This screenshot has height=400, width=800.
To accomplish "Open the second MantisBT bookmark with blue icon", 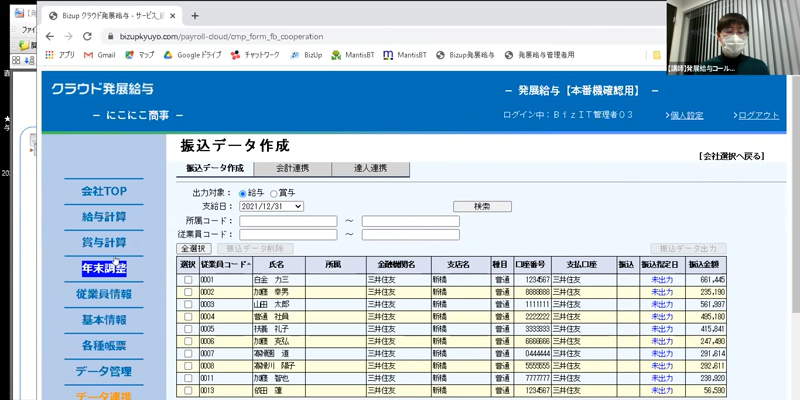I will [x=405, y=55].
